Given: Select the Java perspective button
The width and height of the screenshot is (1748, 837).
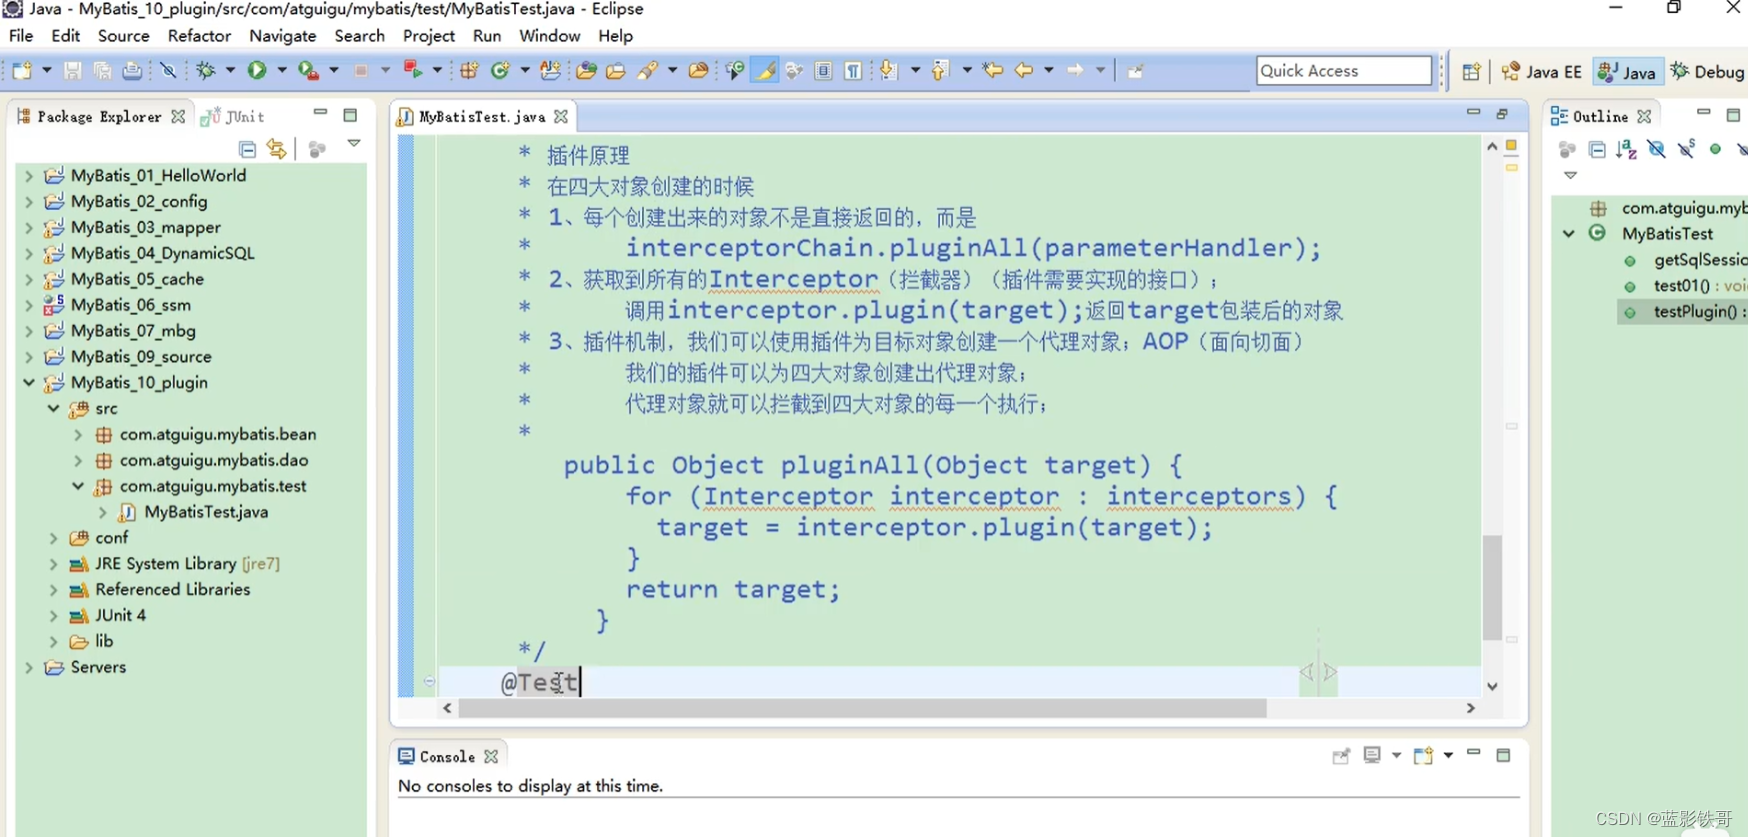Looking at the screenshot, I should [x=1627, y=71].
